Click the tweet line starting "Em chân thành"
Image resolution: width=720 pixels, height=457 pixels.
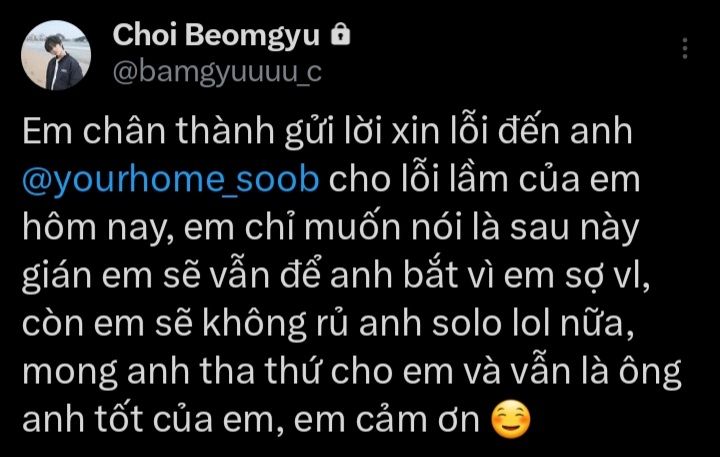pyautogui.click(x=327, y=131)
